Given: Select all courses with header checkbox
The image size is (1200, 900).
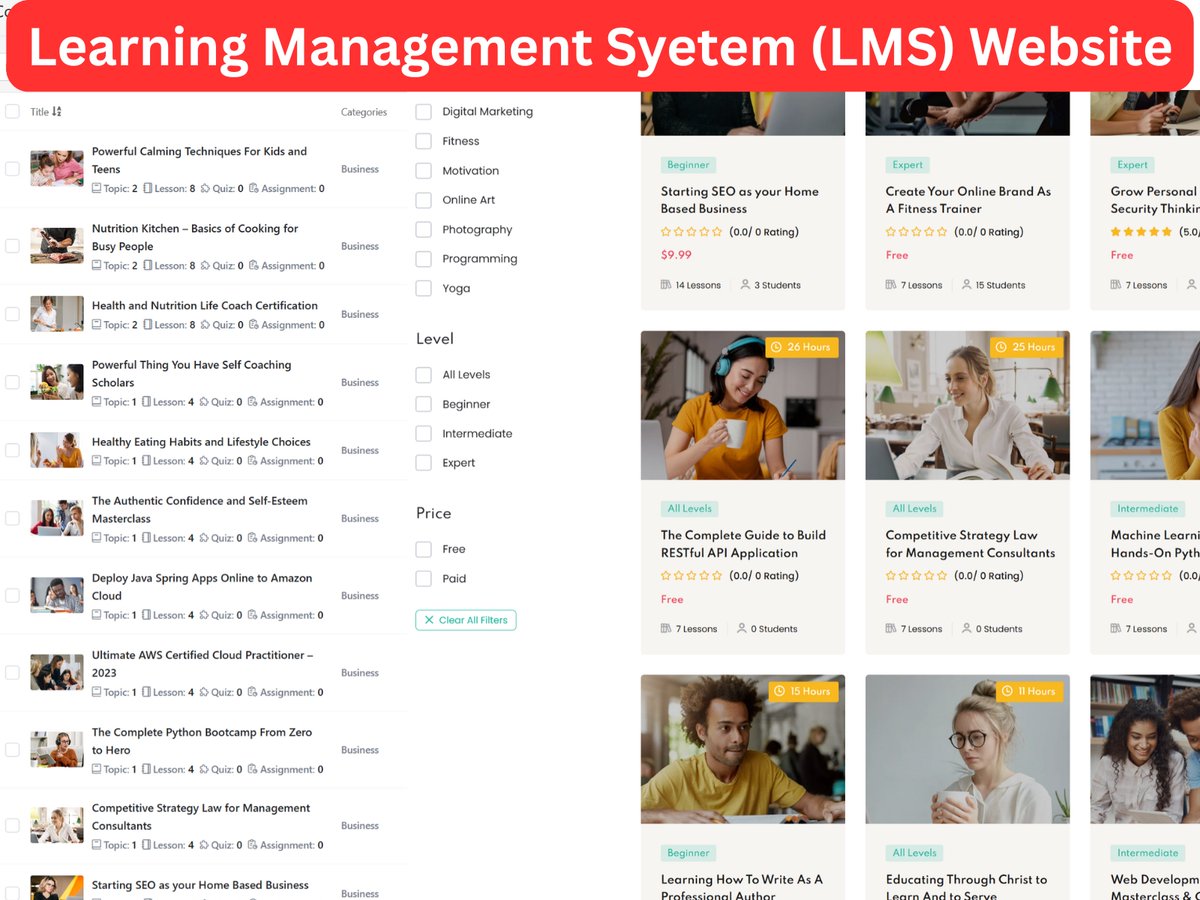Looking at the screenshot, I should pos(12,111).
